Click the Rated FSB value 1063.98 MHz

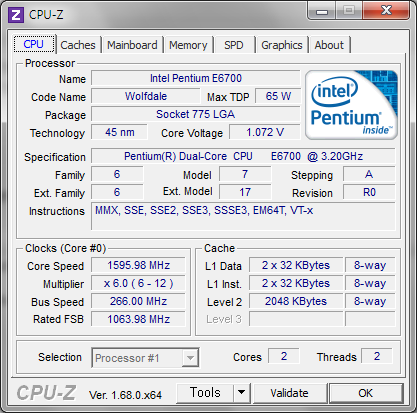tap(138, 319)
